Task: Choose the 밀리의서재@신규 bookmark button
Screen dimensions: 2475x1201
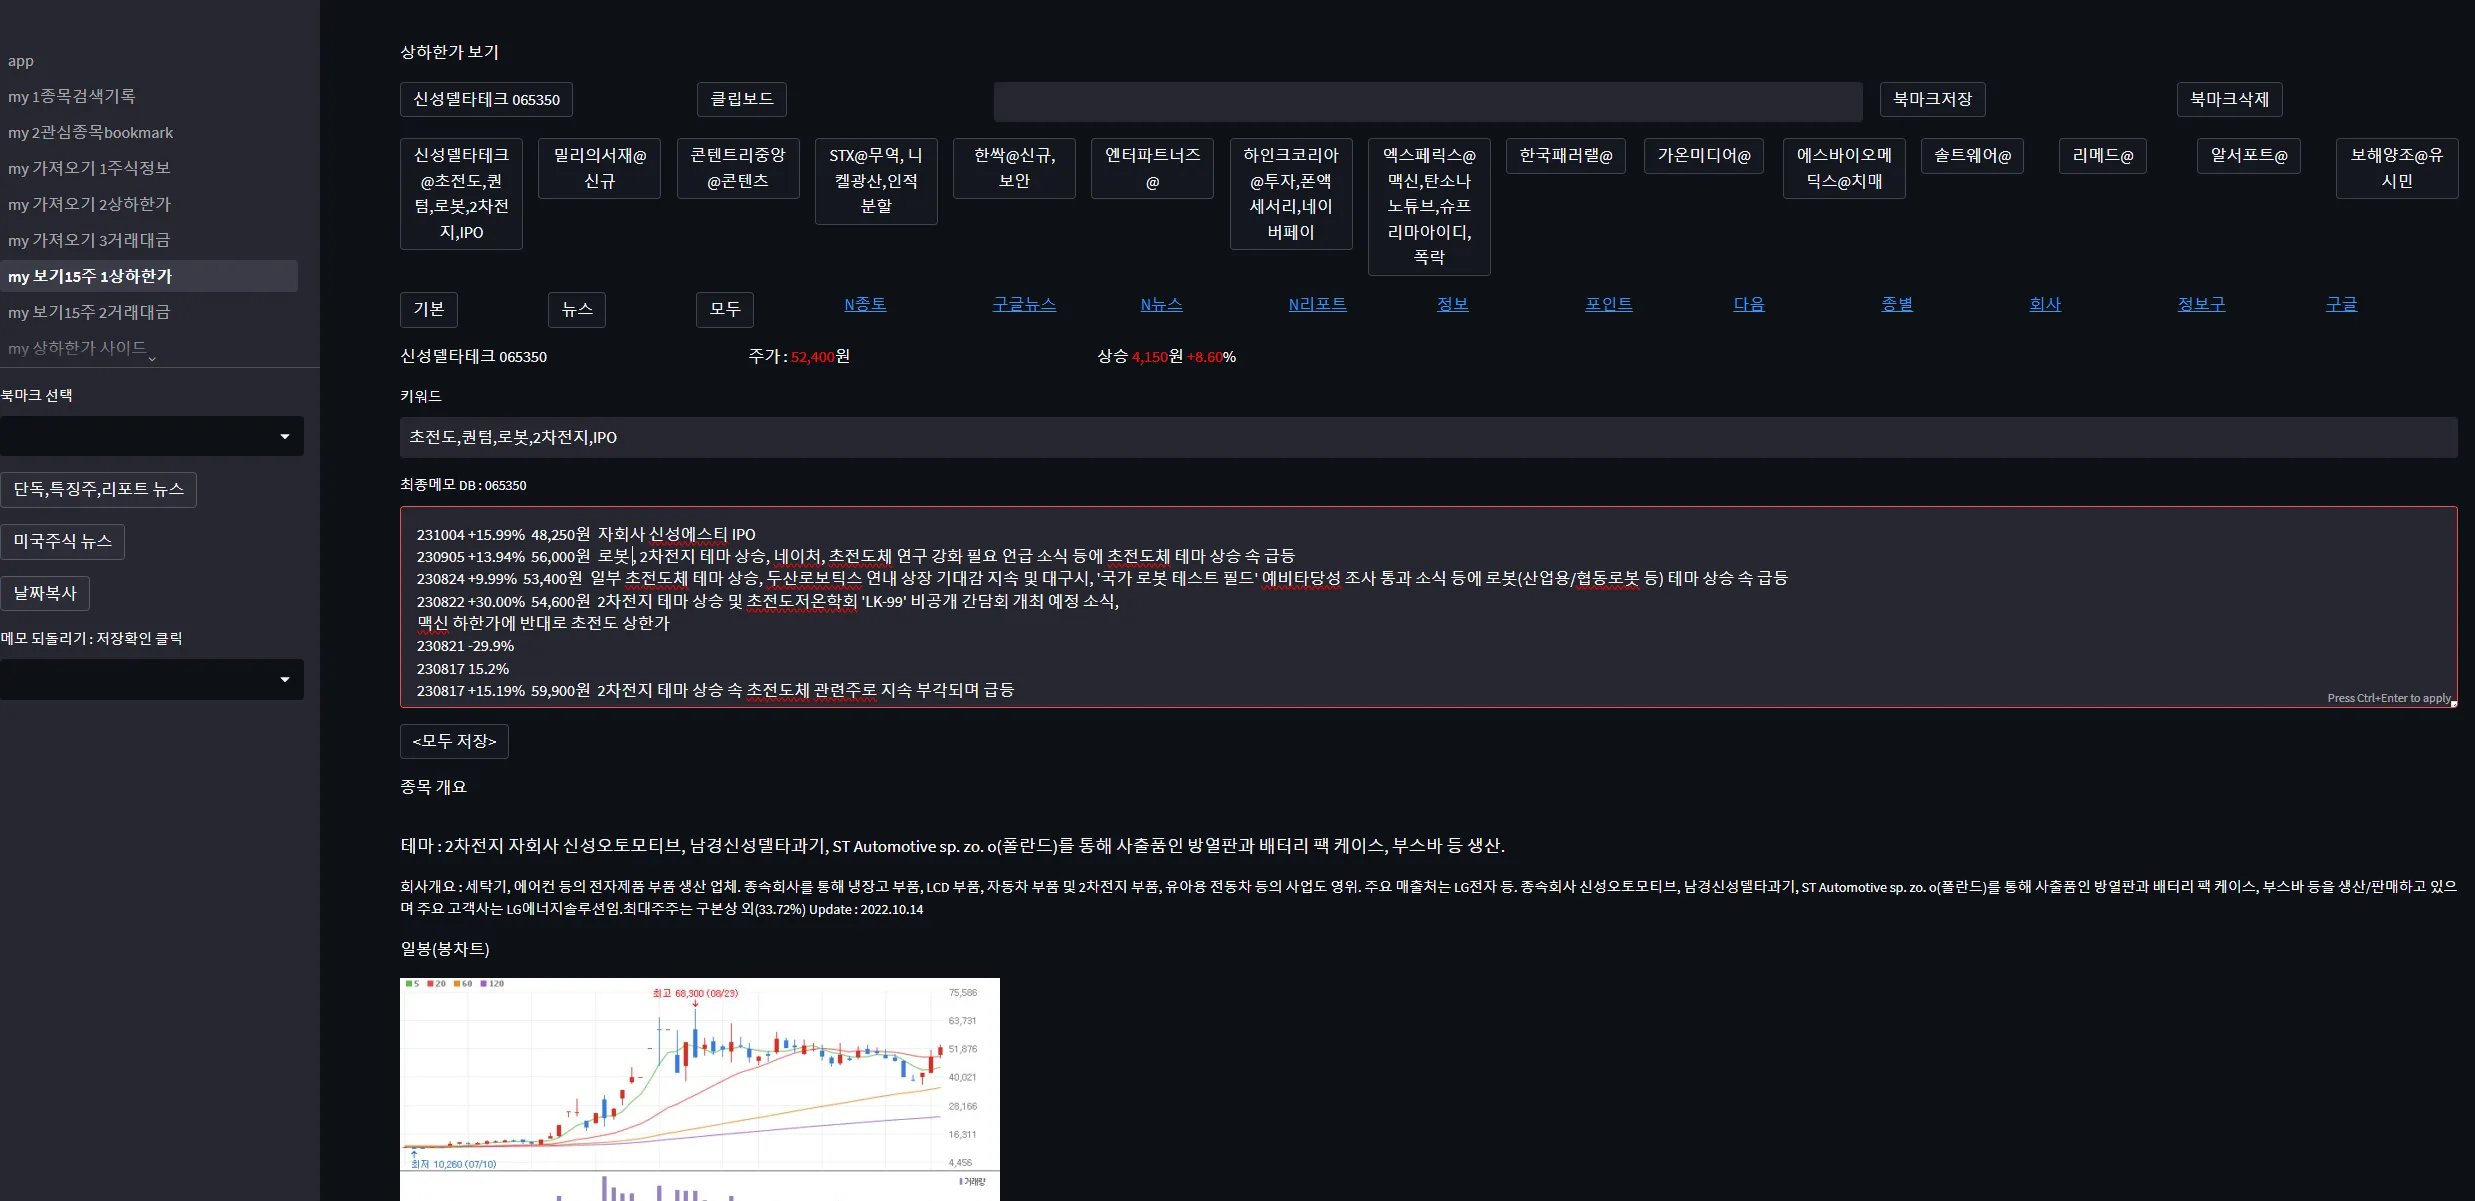Action: pyautogui.click(x=599, y=168)
